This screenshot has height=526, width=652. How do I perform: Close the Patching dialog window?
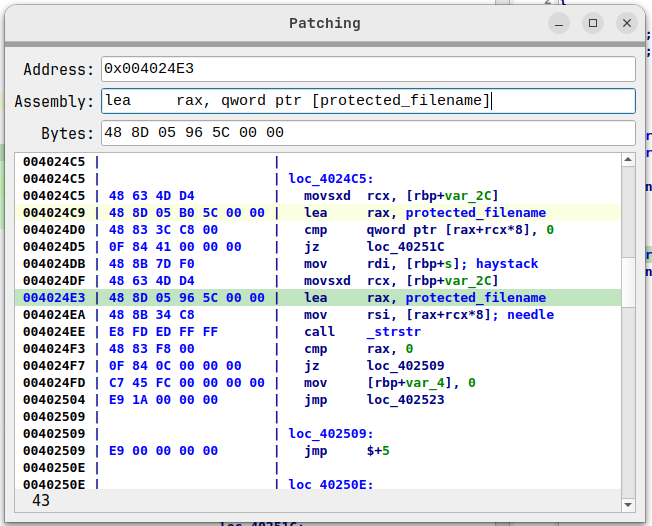coord(626,22)
